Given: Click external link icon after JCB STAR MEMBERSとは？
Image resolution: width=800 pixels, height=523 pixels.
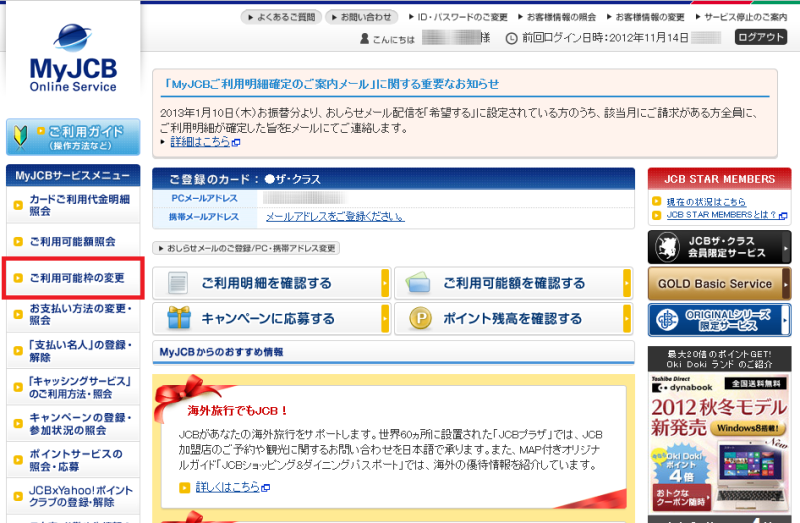Looking at the screenshot, I should 783,216.
